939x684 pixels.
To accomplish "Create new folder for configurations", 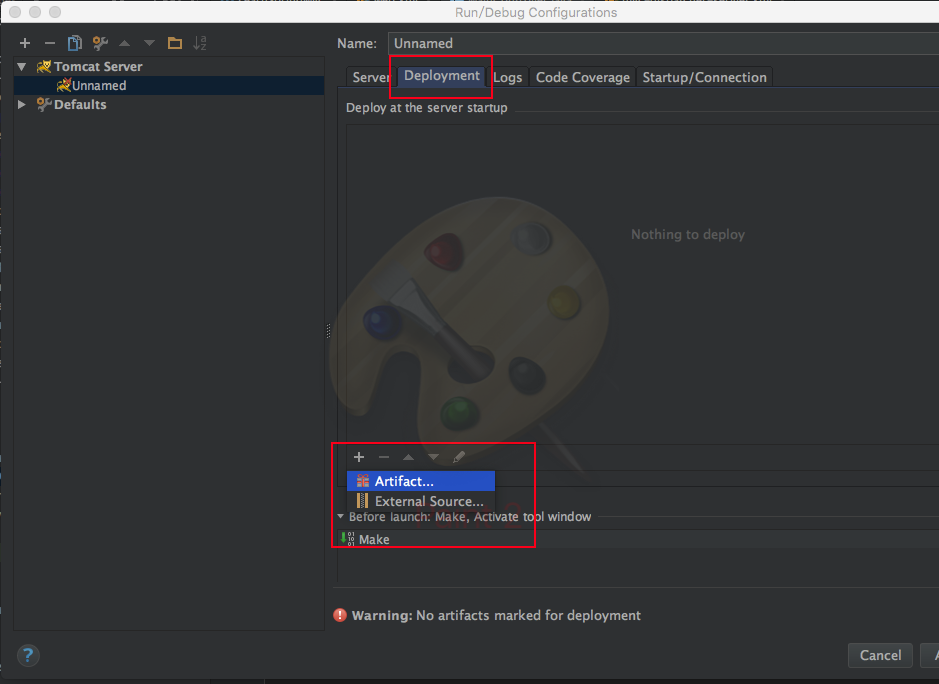I will [175, 43].
